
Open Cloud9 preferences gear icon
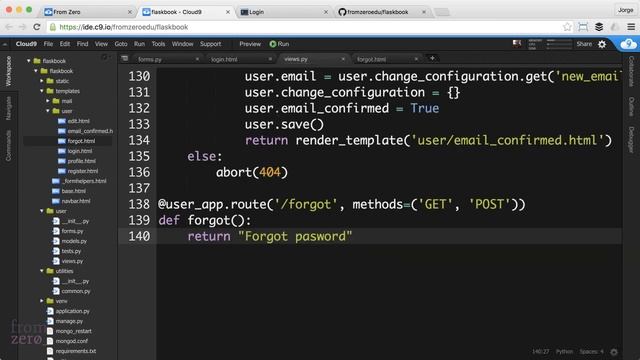coord(602,44)
